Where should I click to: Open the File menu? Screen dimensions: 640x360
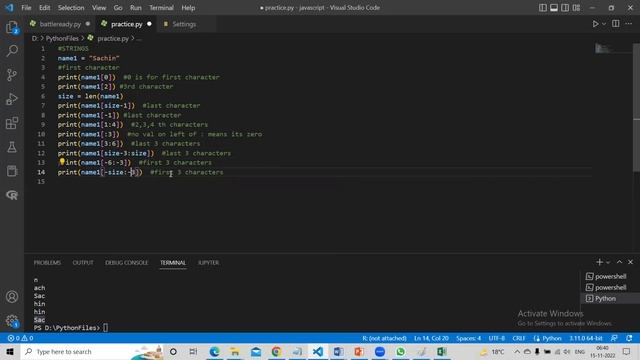pyautogui.click(x=26, y=8)
